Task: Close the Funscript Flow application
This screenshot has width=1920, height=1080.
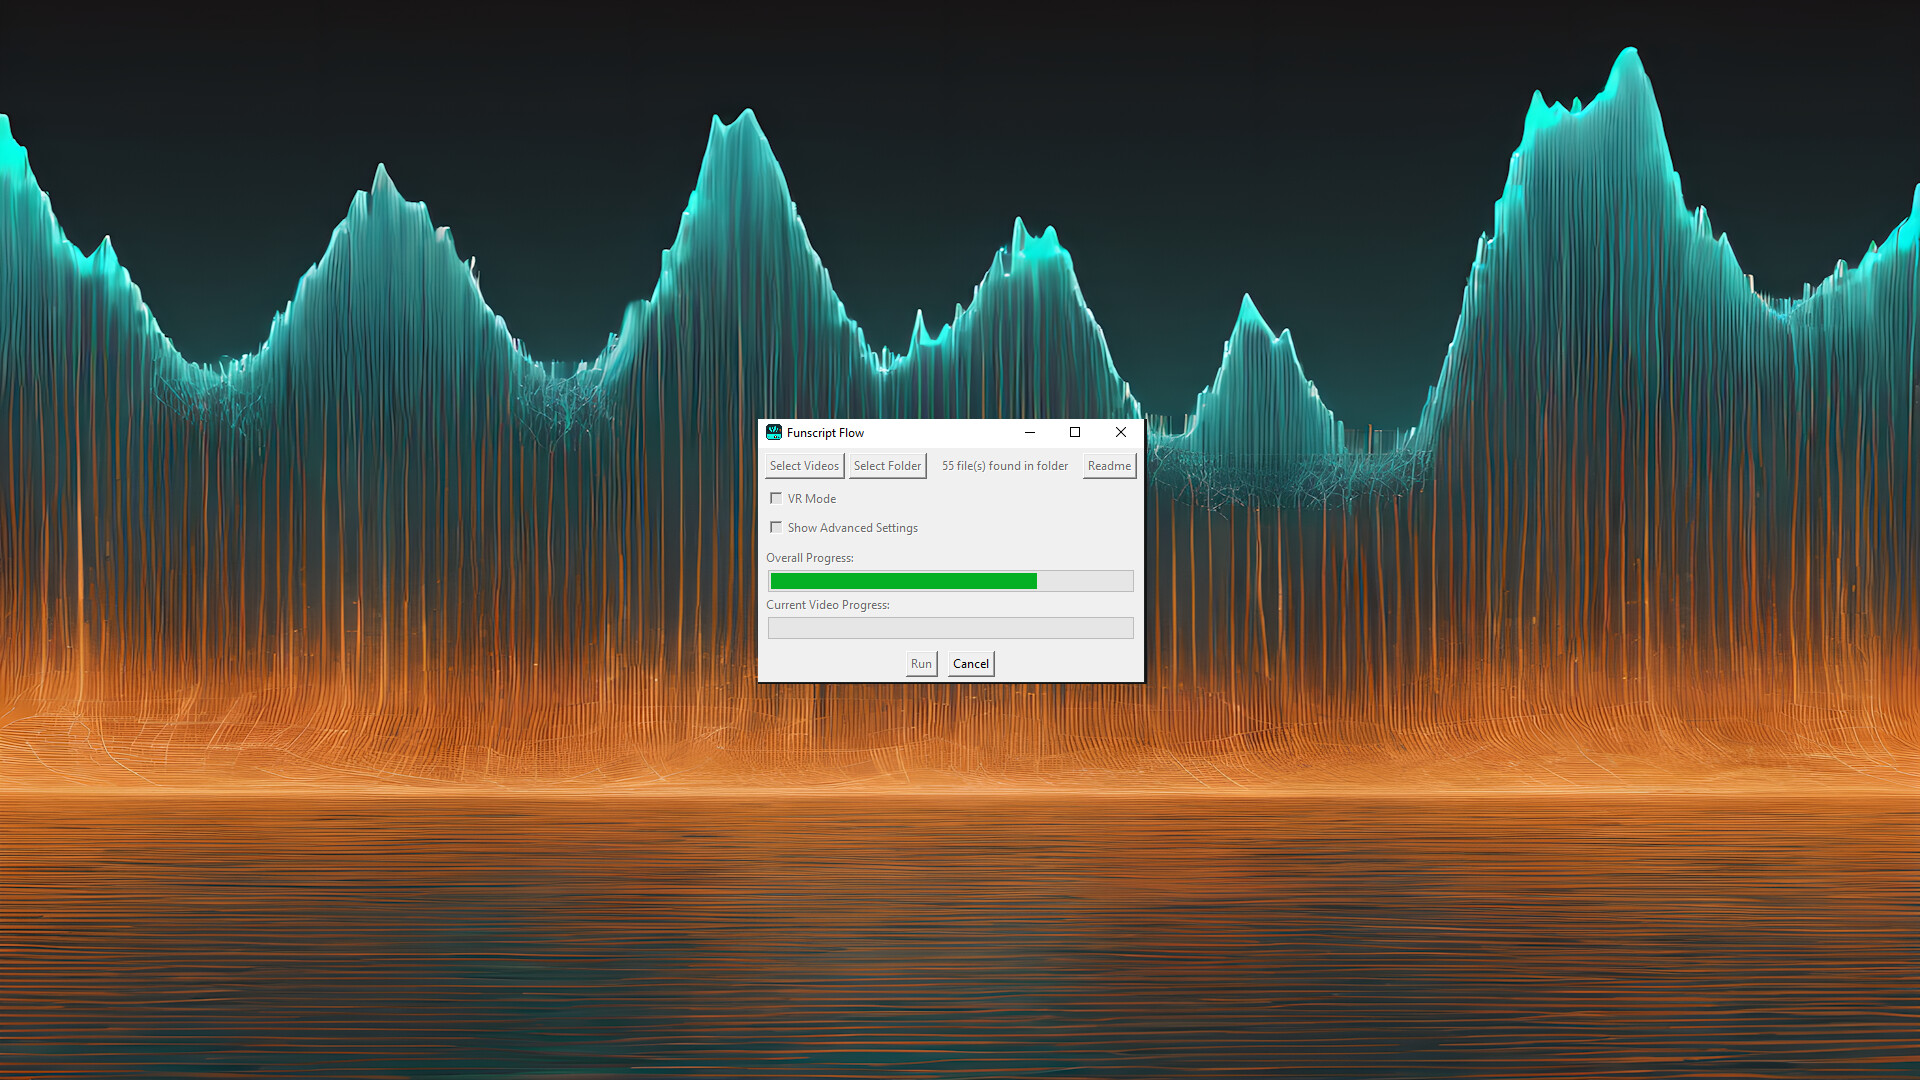Action: pyautogui.click(x=1120, y=432)
